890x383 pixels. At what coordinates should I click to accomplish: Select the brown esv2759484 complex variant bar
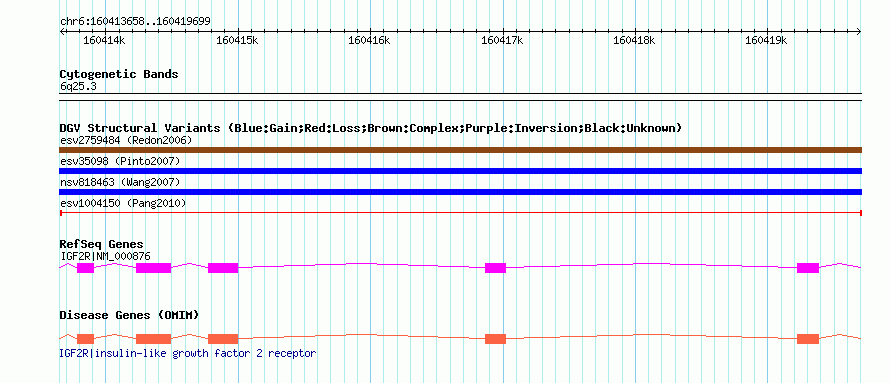click(460, 150)
